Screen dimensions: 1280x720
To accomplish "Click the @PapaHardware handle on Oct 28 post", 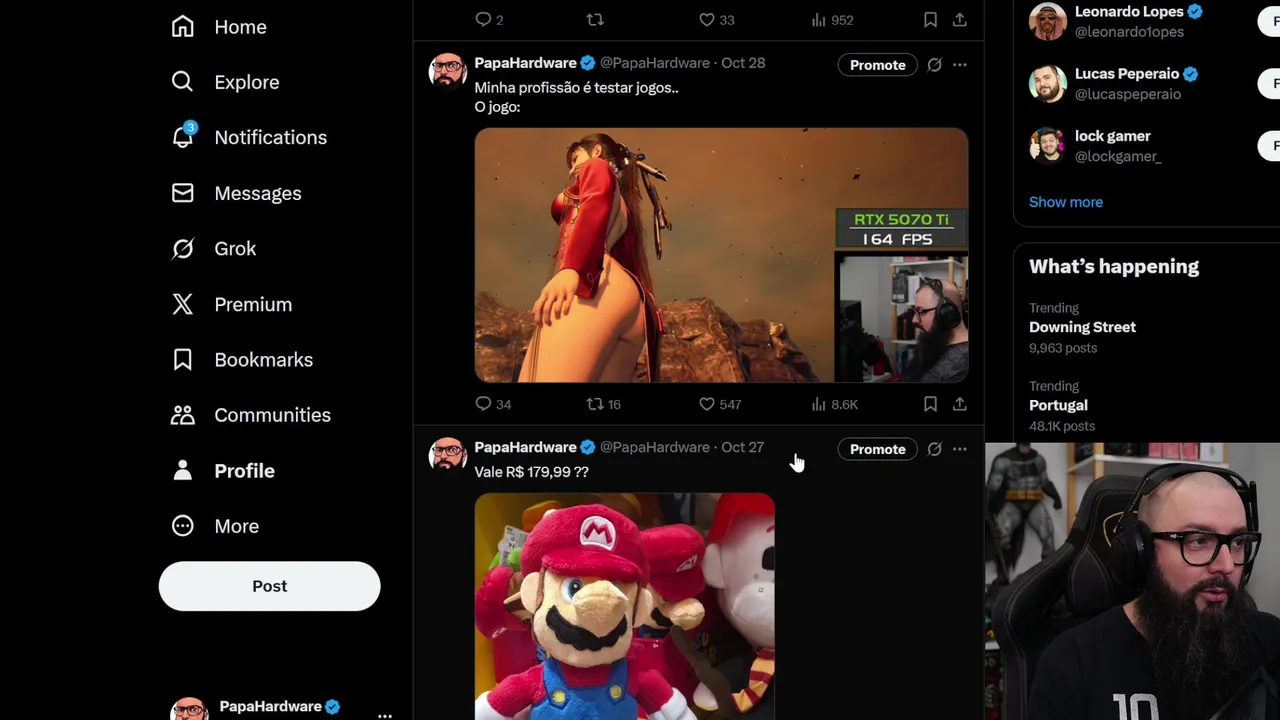I will 654,63.
